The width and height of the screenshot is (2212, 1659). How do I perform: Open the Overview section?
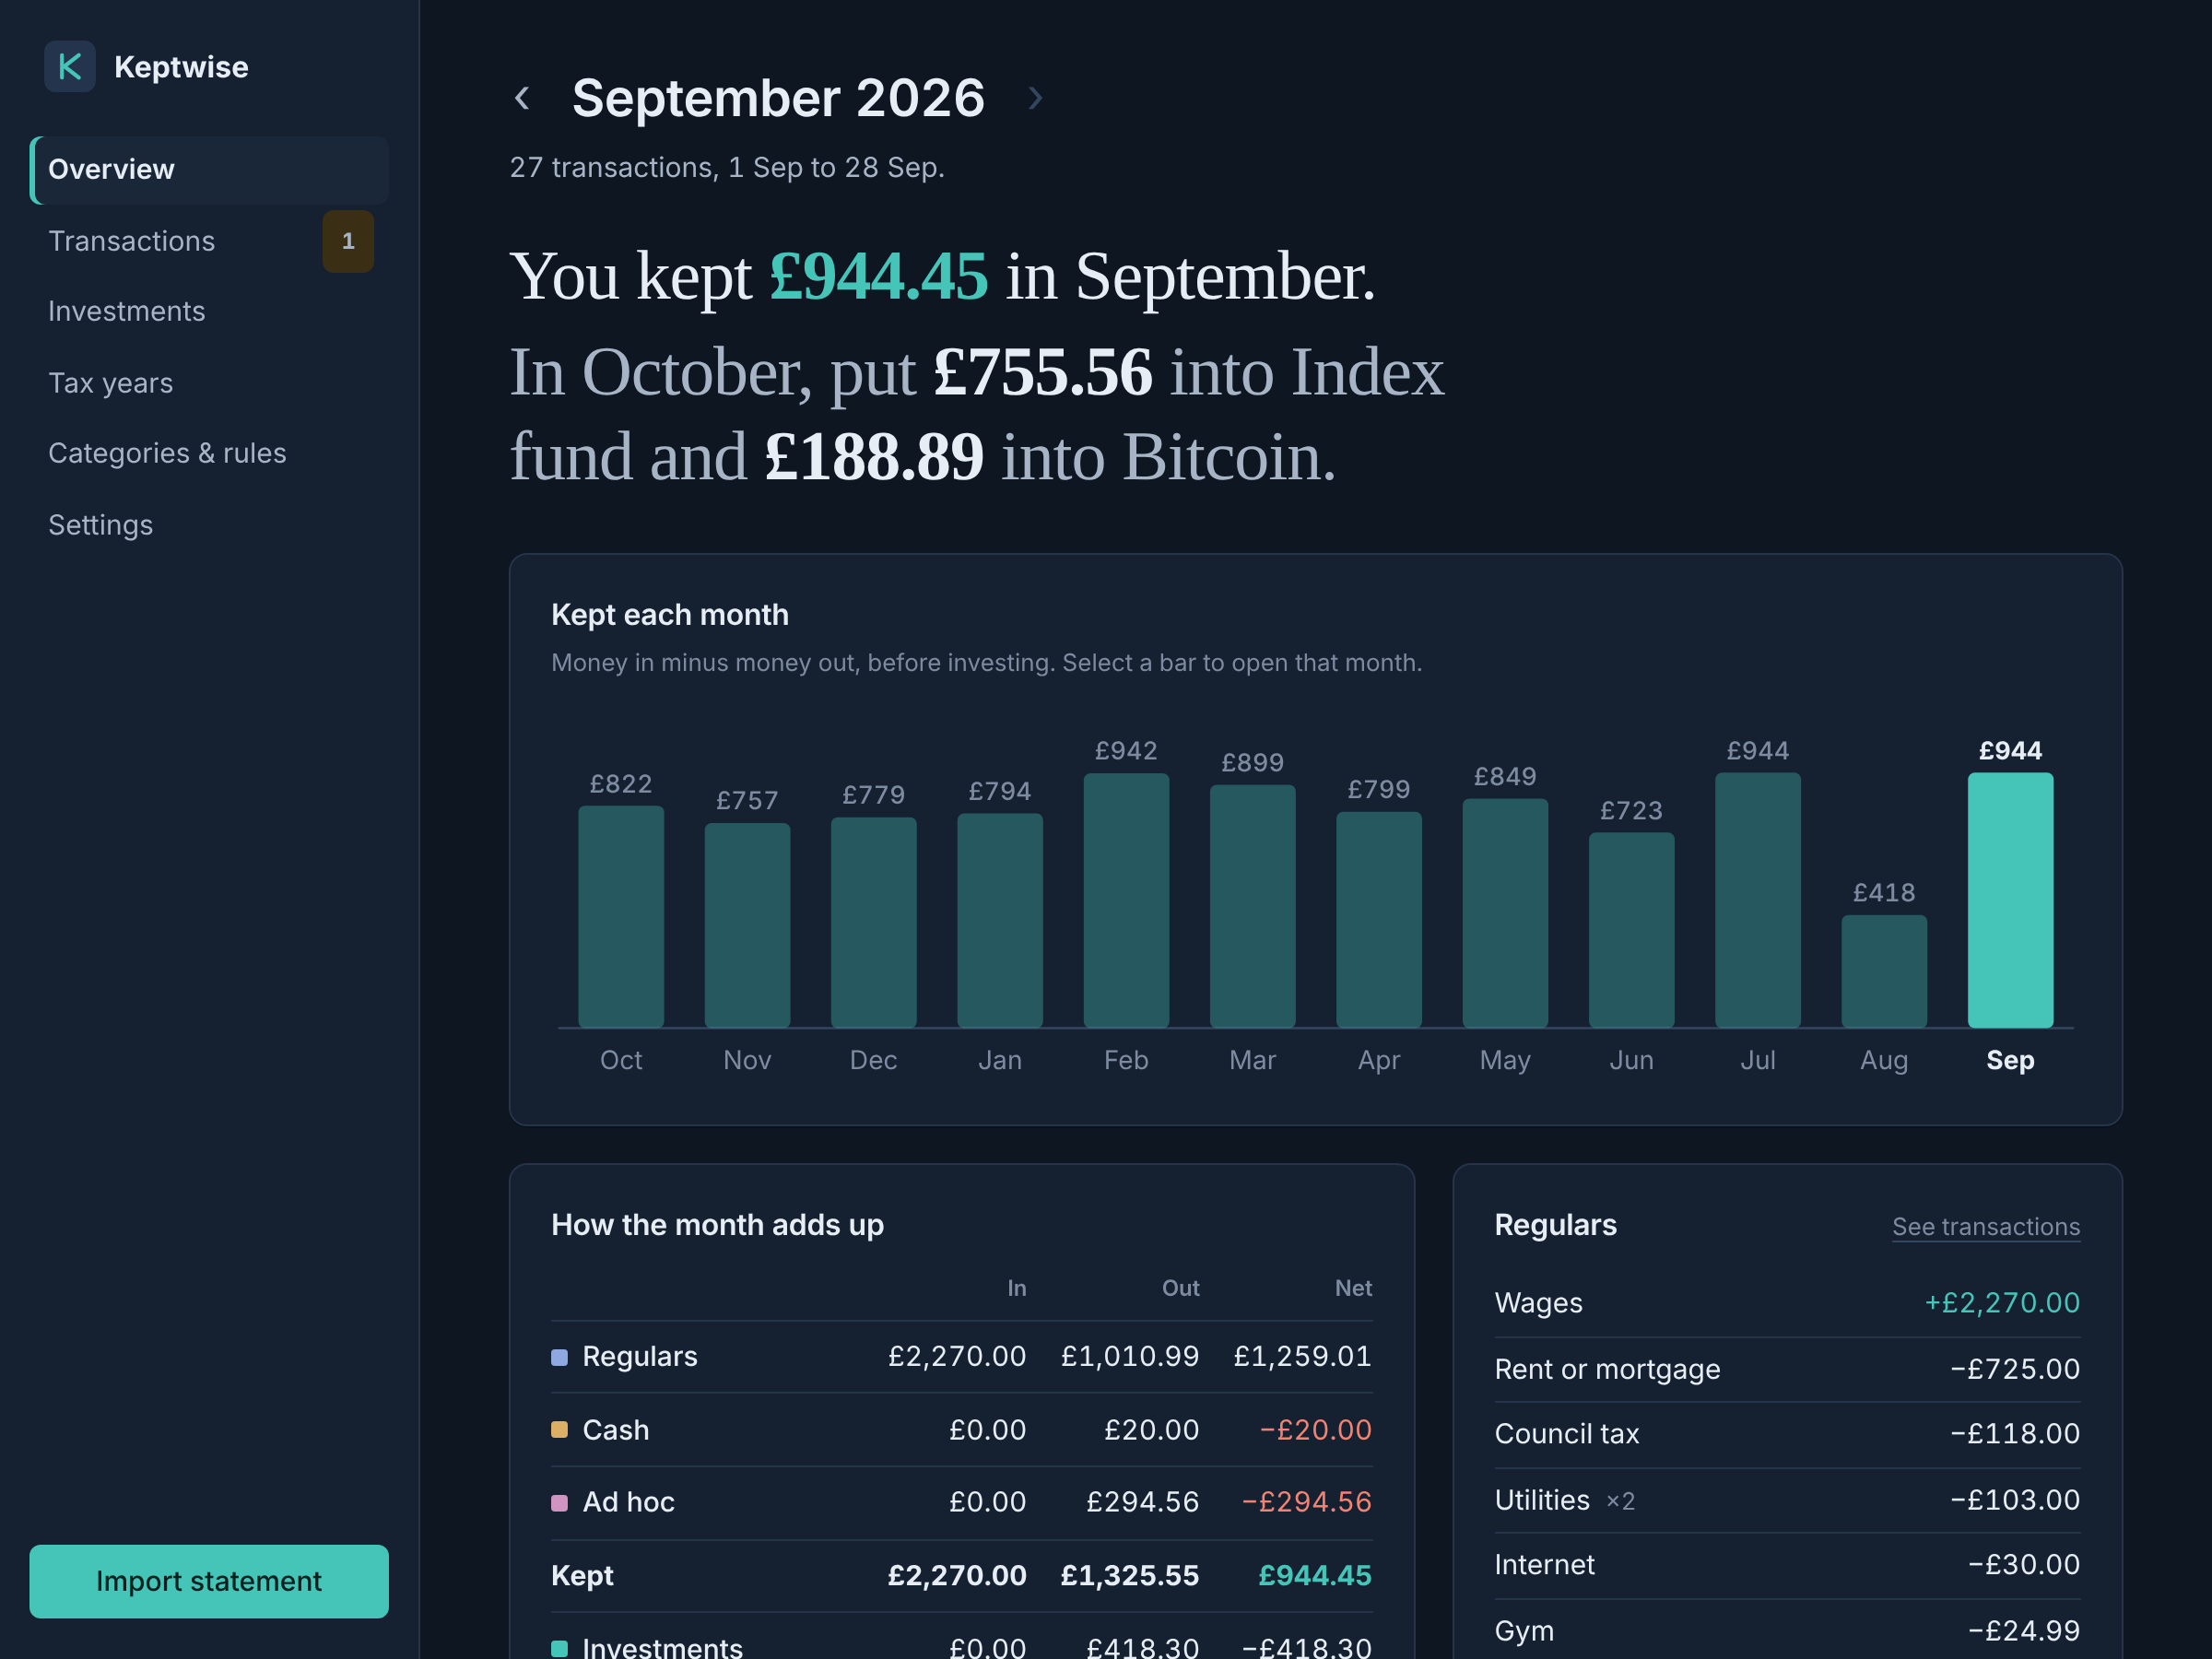(x=209, y=170)
